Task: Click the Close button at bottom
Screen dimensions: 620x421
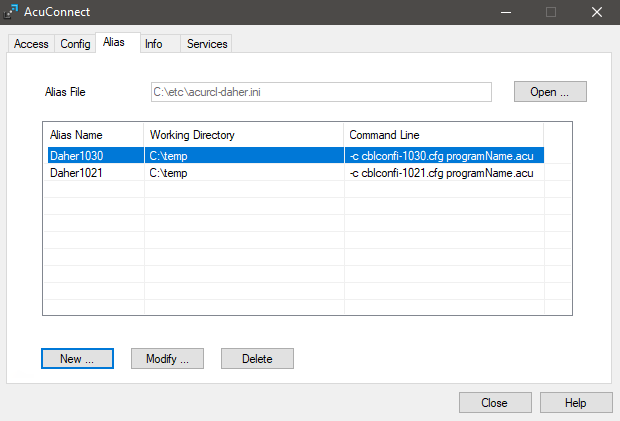Action: point(494,402)
